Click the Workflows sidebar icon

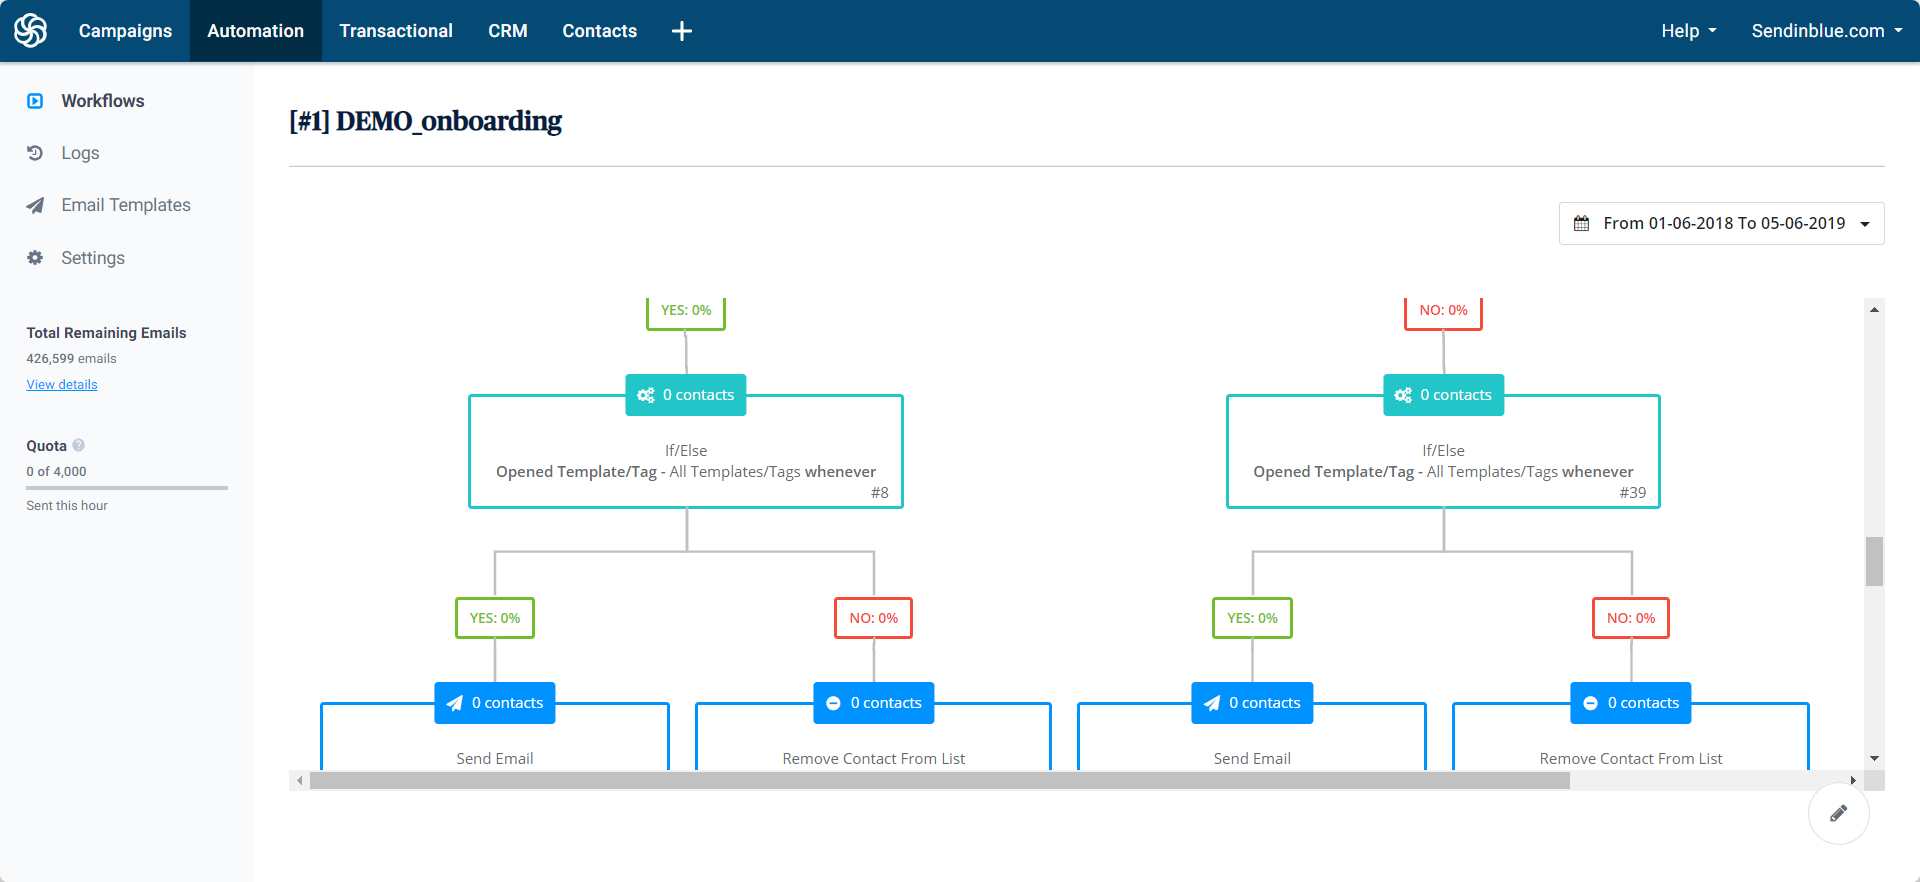(35, 101)
